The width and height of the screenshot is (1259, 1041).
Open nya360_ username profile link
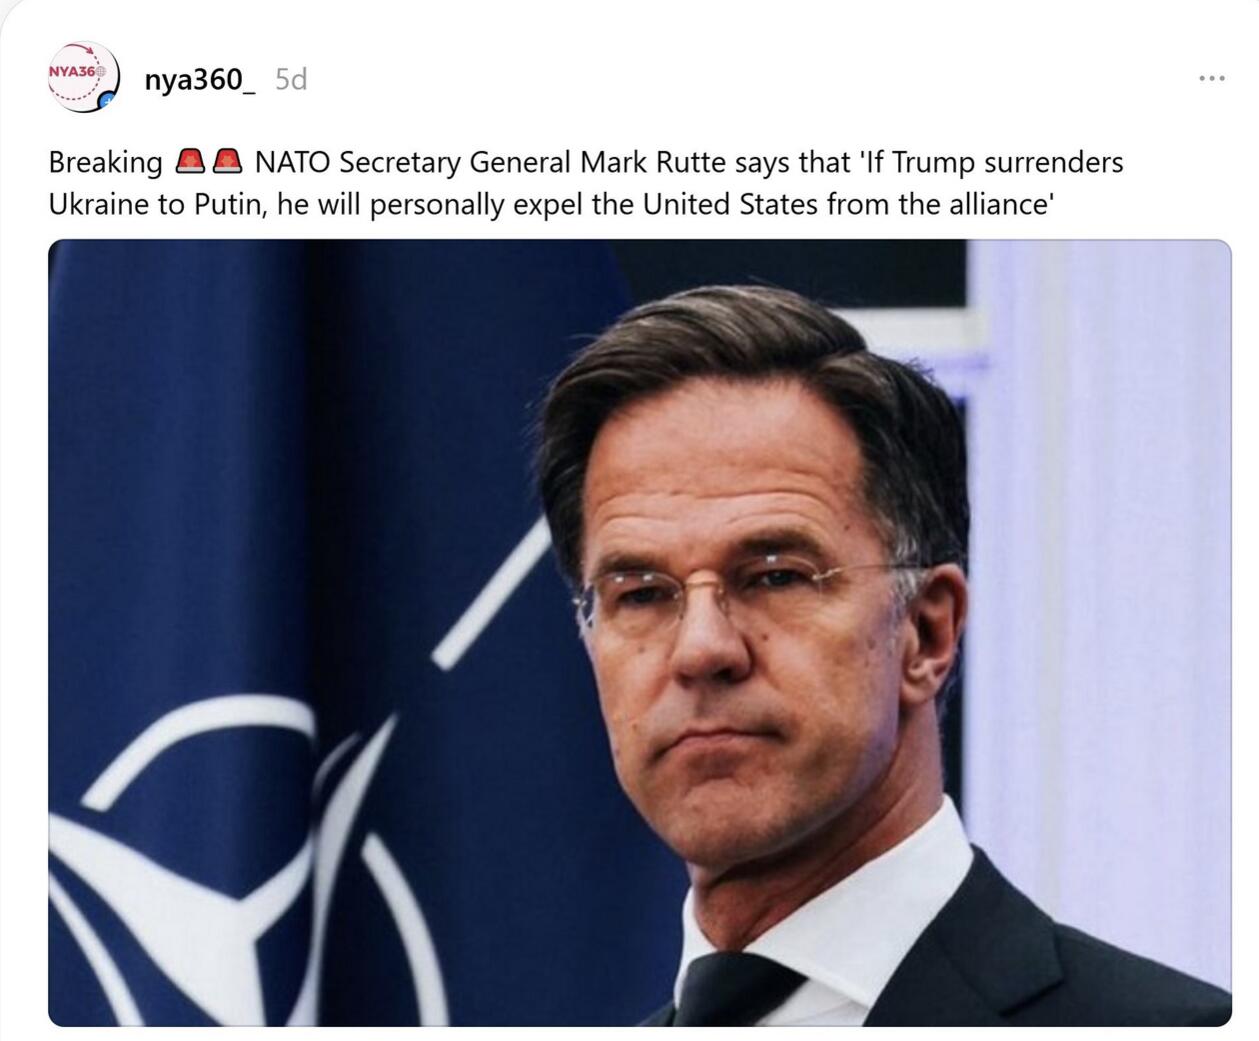pos(200,79)
